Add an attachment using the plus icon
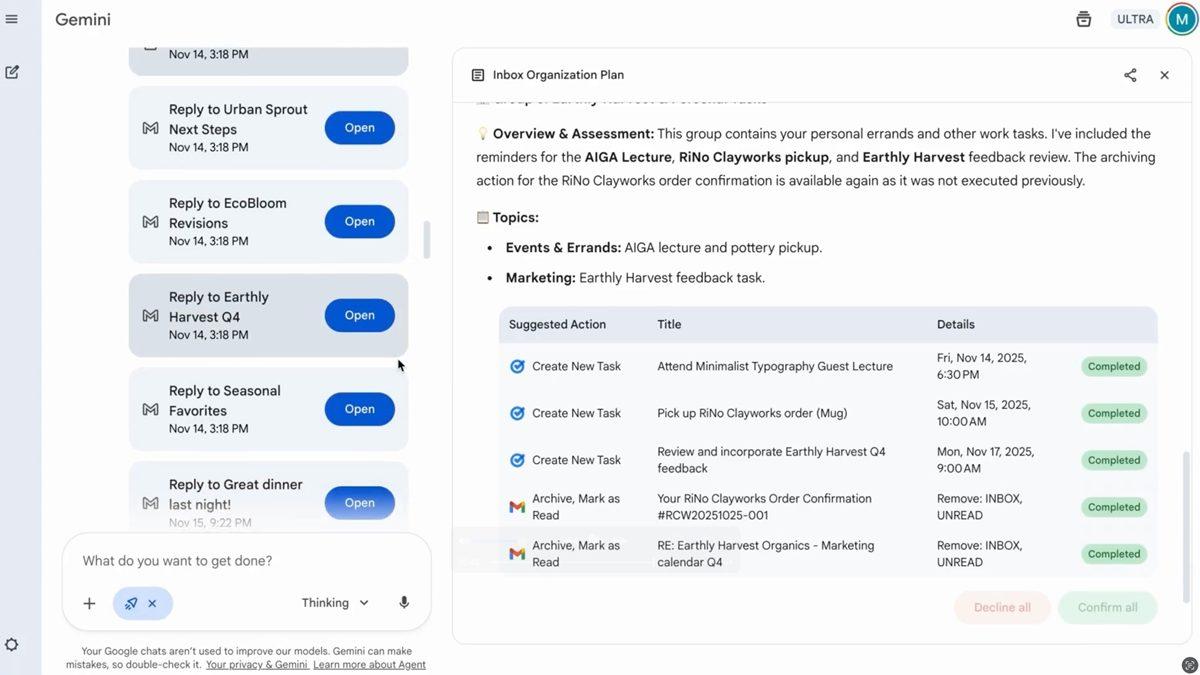The height and width of the screenshot is (675, 1200). click(x=89, y=603)
